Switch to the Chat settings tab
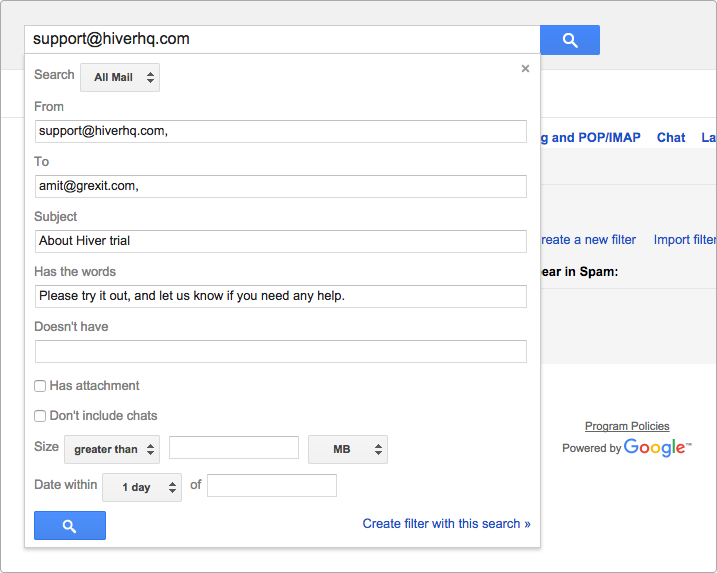717x573 pixels. pos(671,138)
